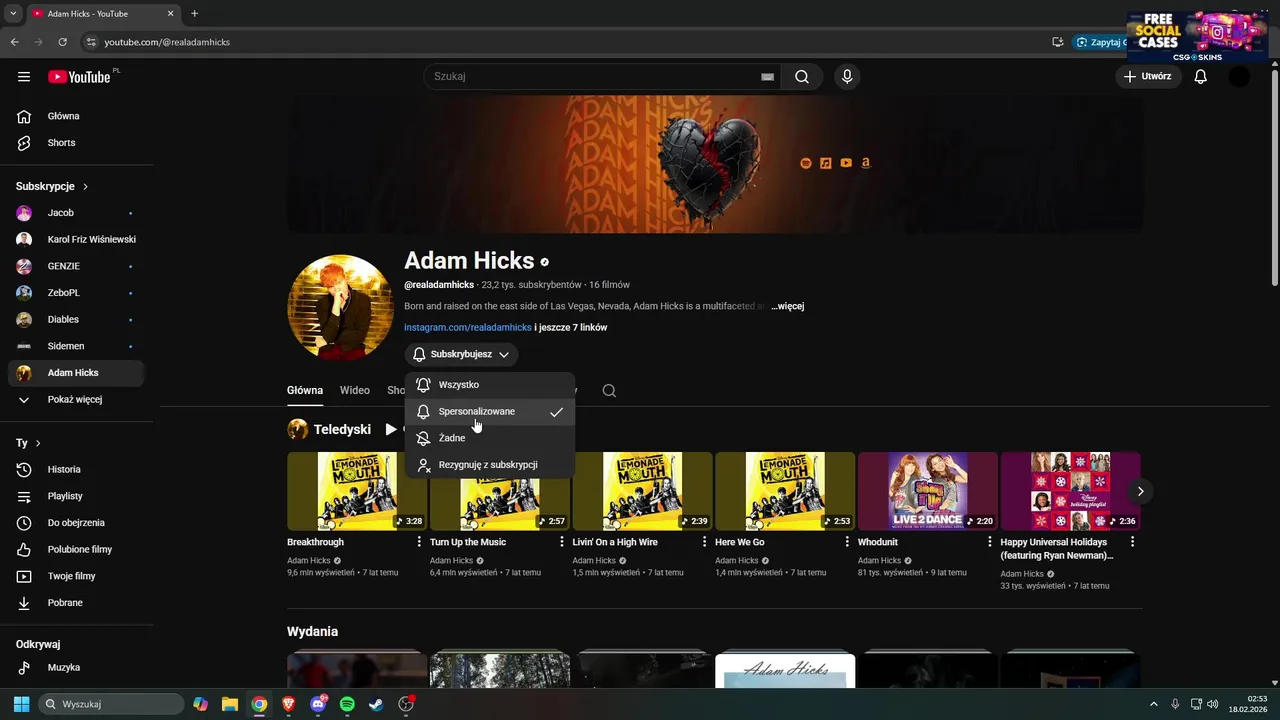Open GENZIE subscription channel

[76, 266]
